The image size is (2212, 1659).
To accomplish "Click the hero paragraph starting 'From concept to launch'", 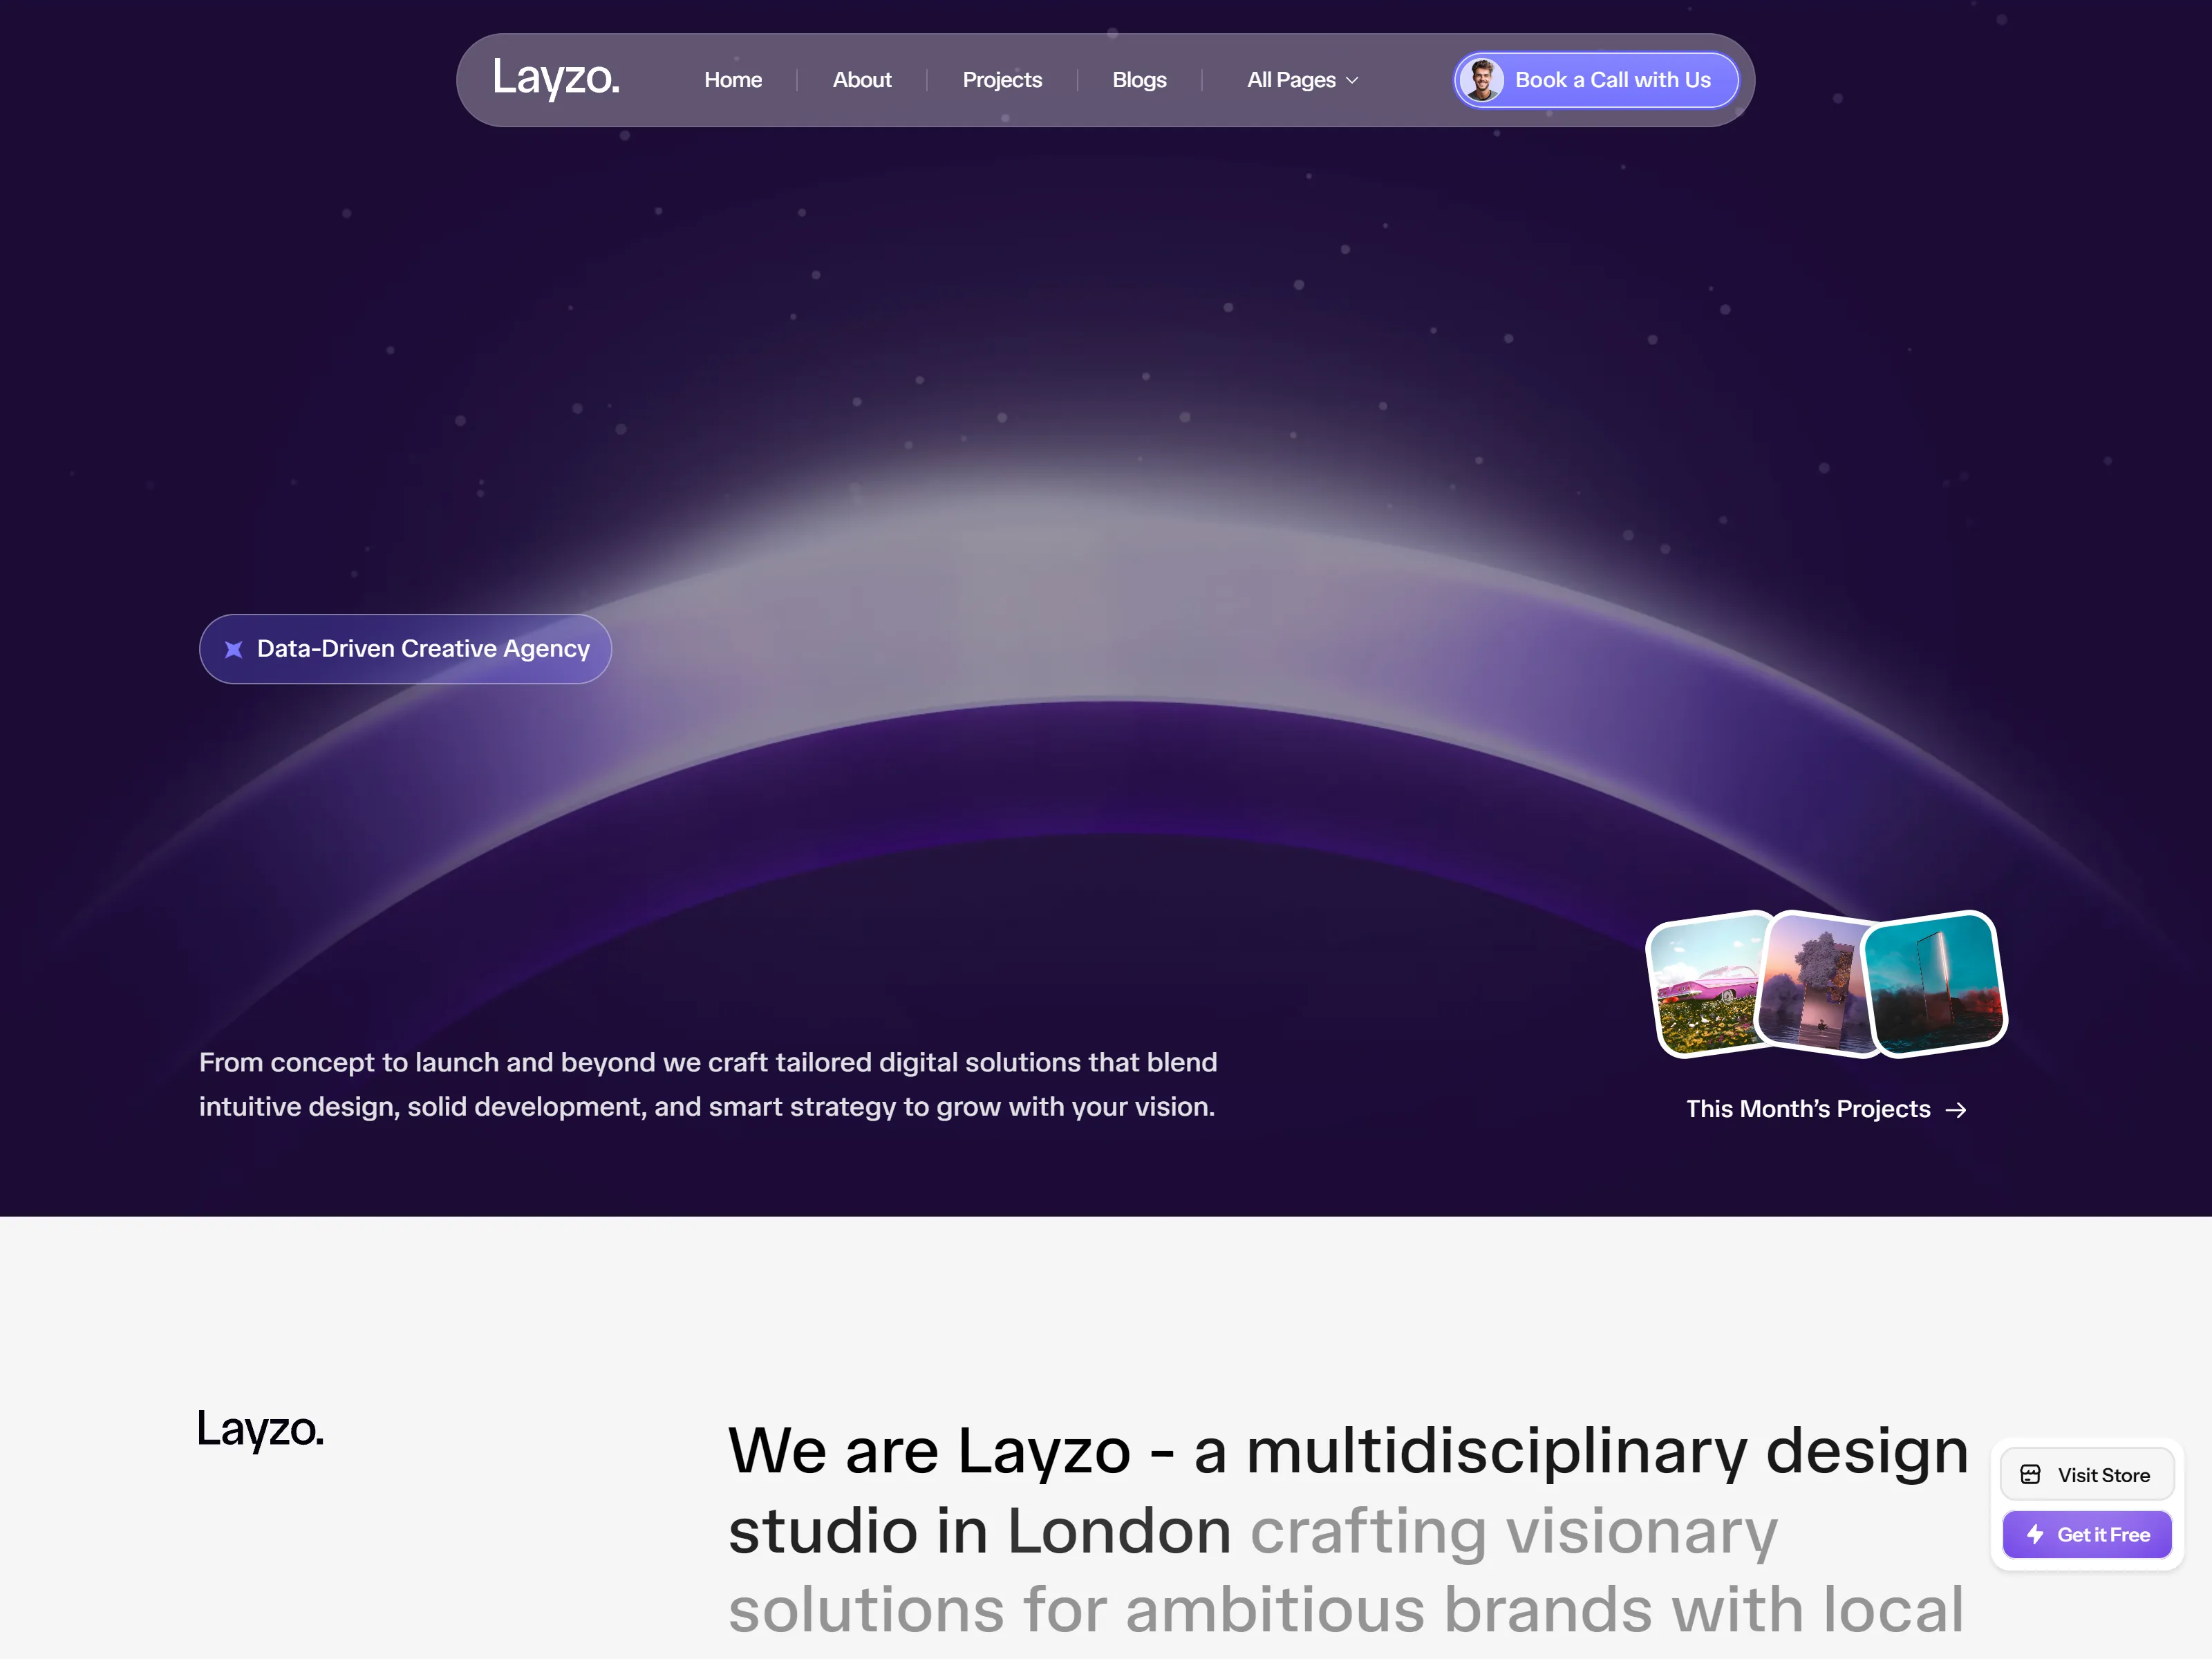I will (708, 1084).
